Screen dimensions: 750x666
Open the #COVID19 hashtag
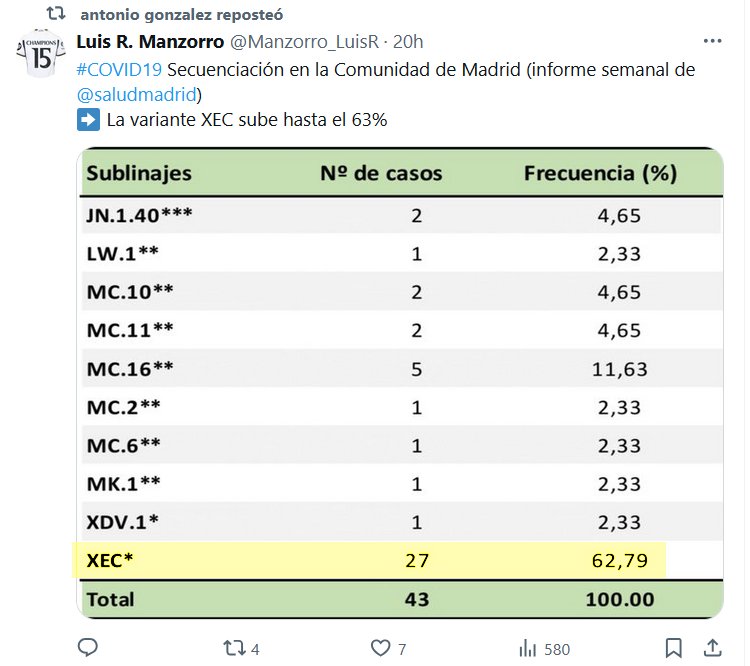click(119, 70)
